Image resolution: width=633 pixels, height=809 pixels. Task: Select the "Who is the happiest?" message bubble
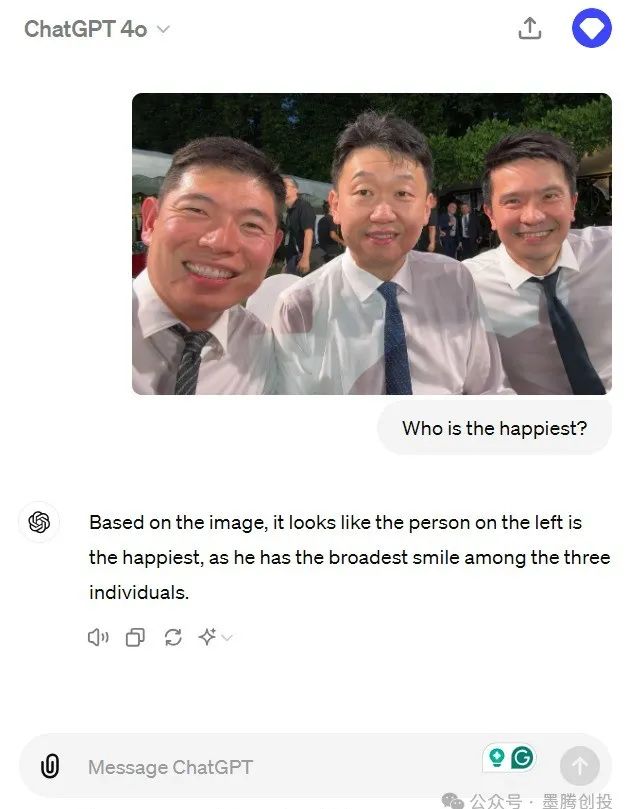(x=495, y=428)
